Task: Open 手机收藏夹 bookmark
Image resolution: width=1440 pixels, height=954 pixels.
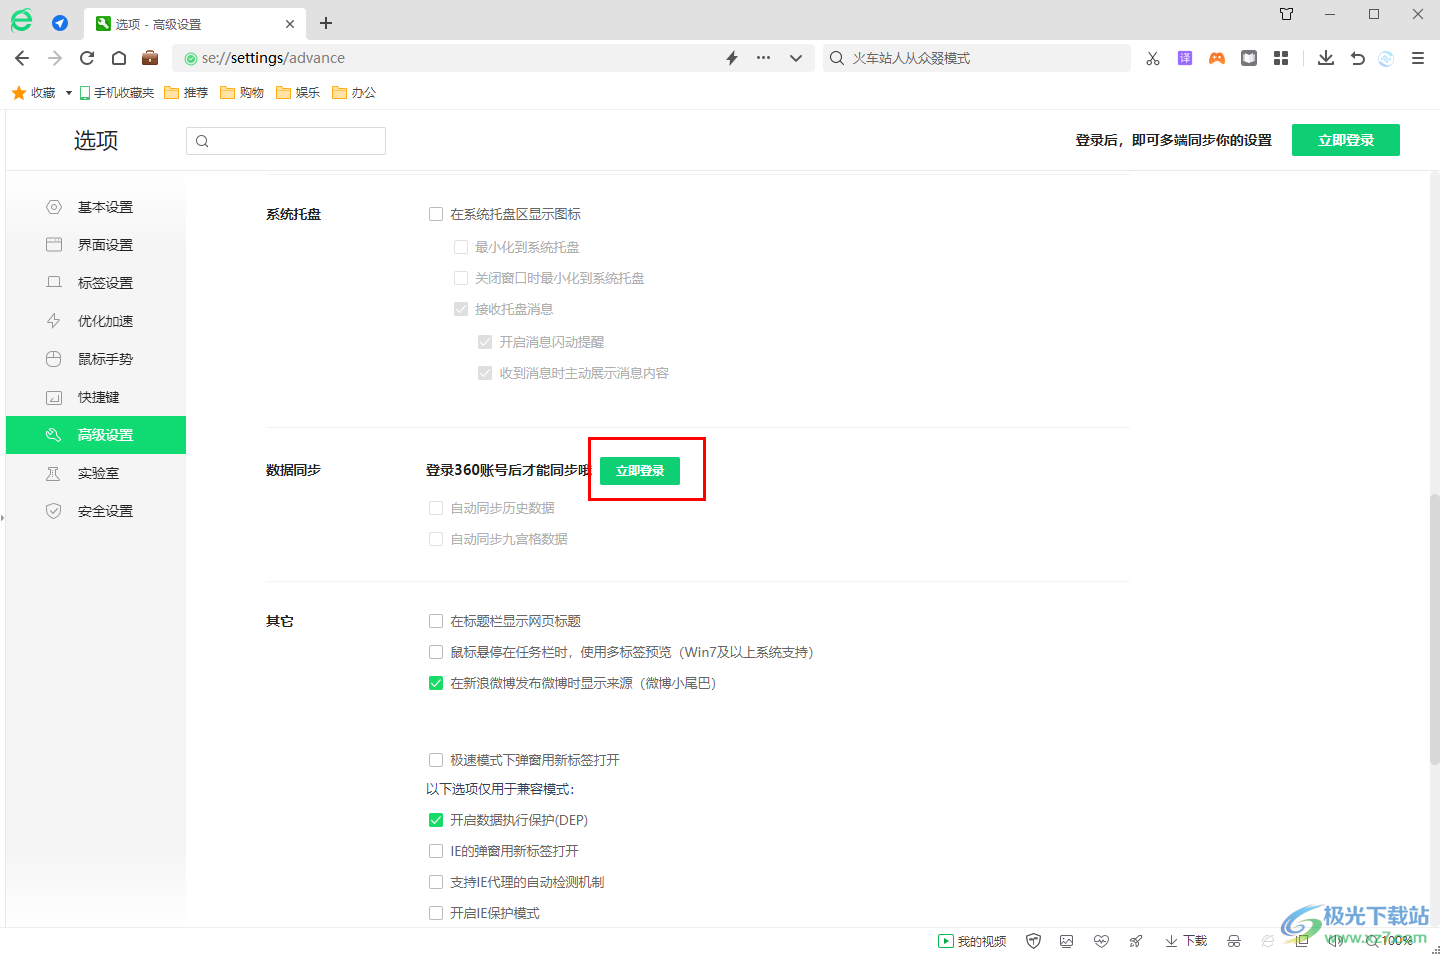Action: tap(117, 92)
